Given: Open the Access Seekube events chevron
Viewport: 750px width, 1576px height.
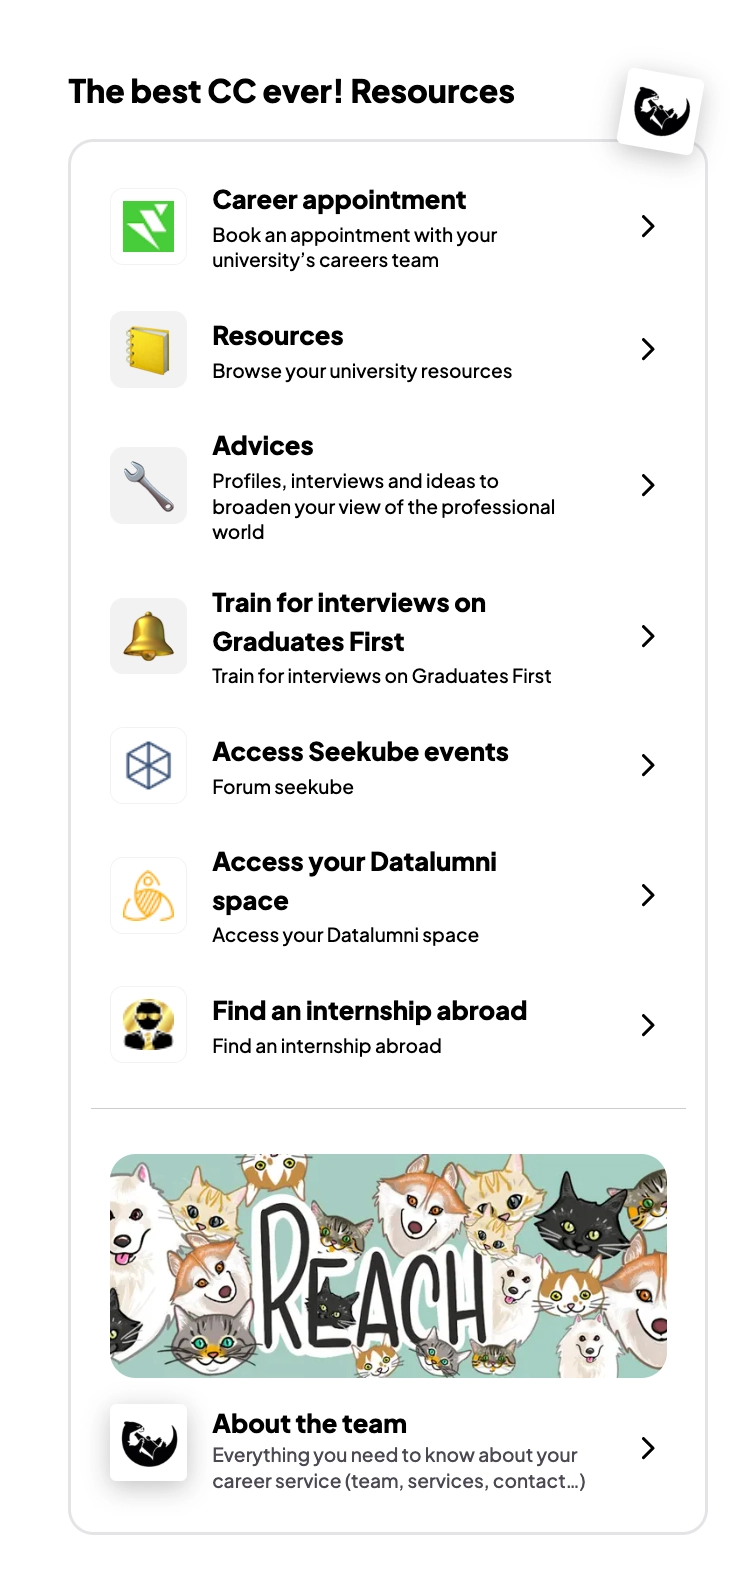Looking at the screenshot, I should click(x=648, y=765).
